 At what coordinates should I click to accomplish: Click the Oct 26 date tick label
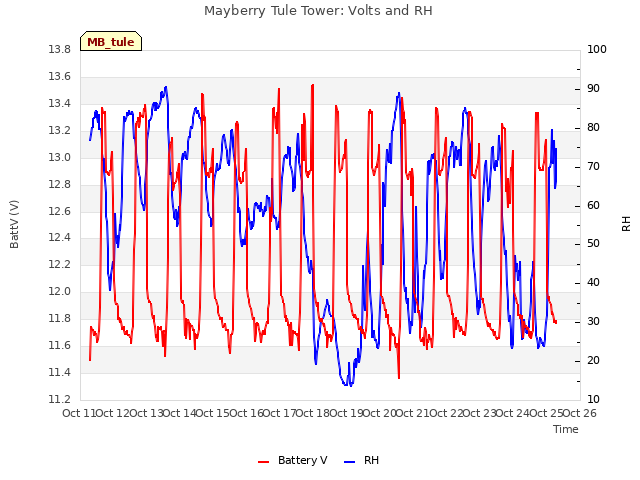(x=580, y=413)
